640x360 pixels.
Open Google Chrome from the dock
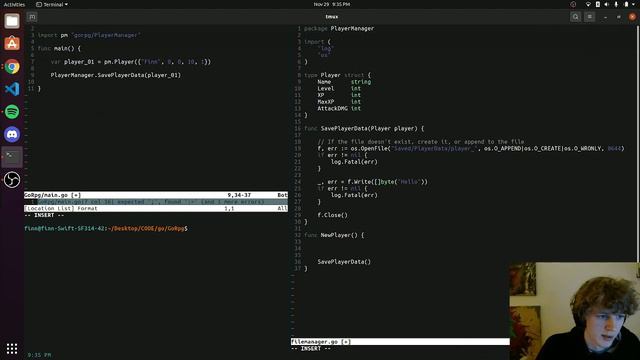pyautogui.click(x=12, y=66)
